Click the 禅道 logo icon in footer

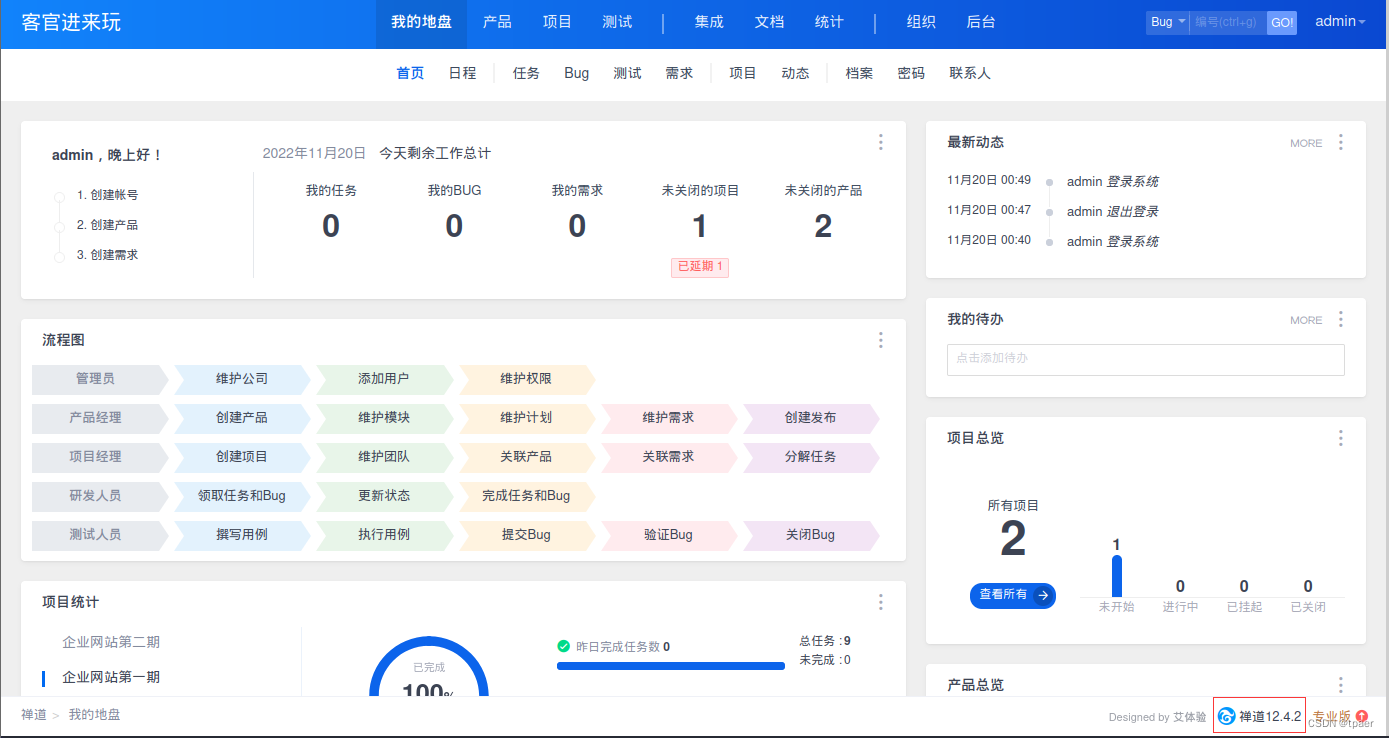click(x=1227, y=716)
